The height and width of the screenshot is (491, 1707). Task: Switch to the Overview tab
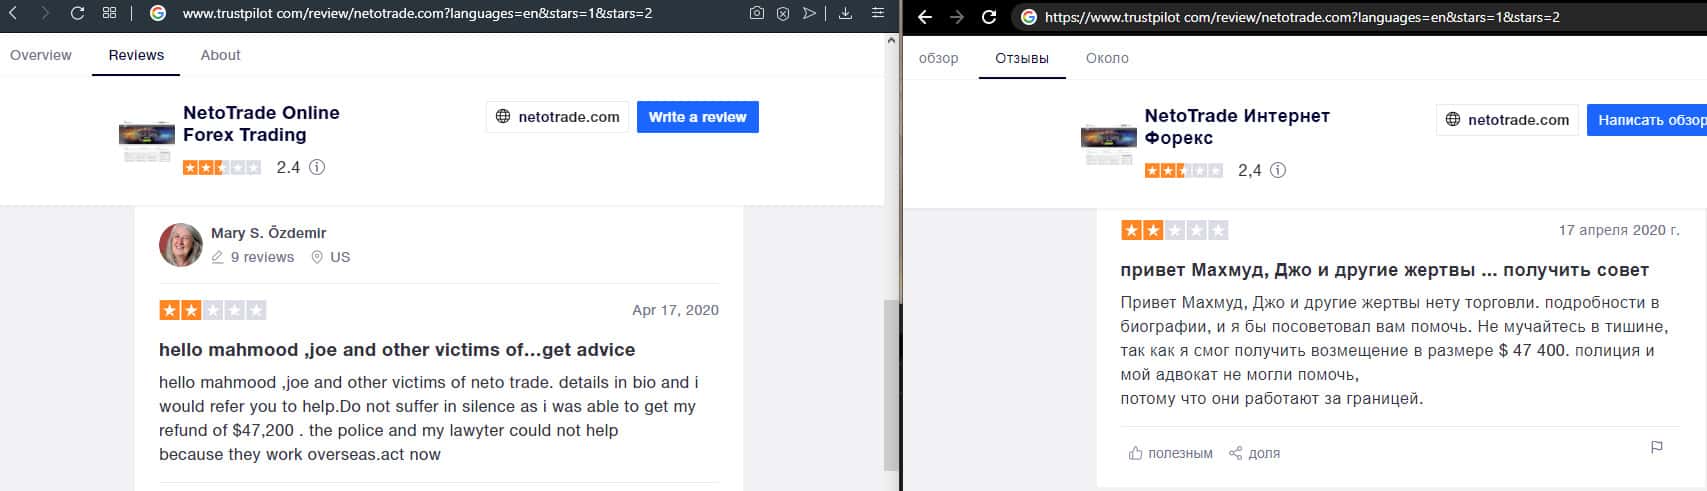(x=41, y=55)
